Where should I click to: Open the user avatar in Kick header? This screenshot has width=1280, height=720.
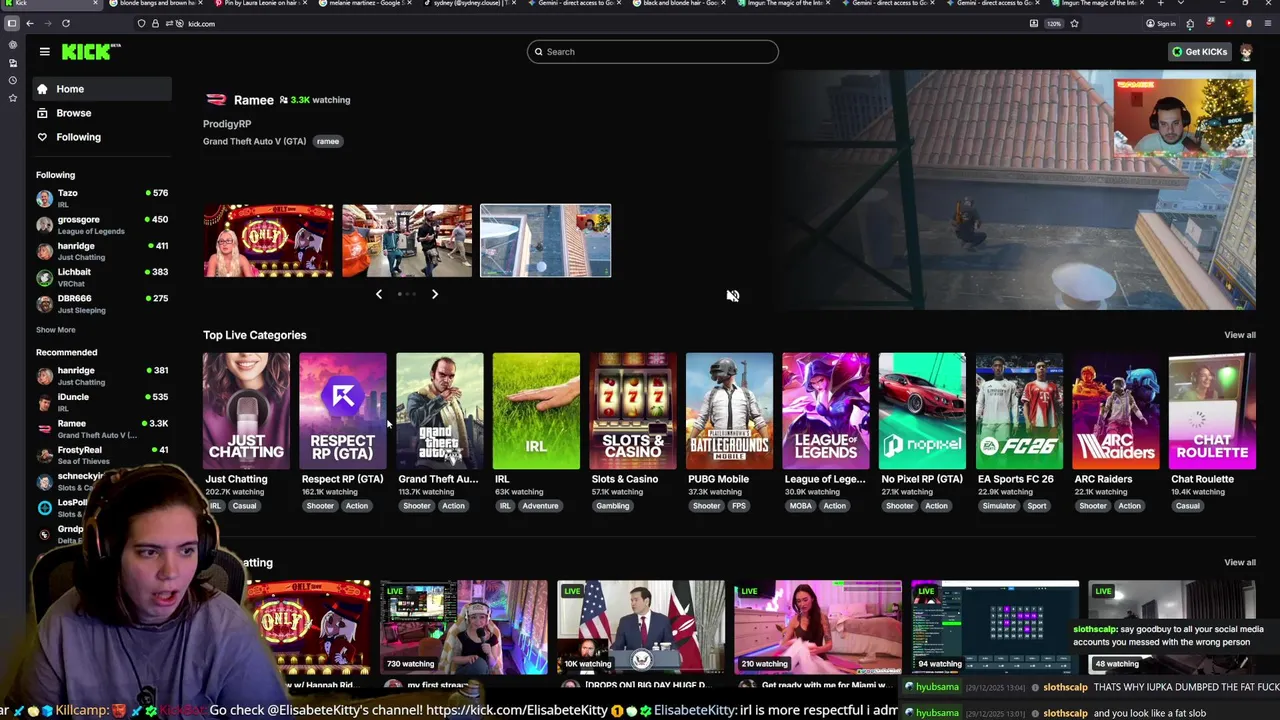[1246, 52]
